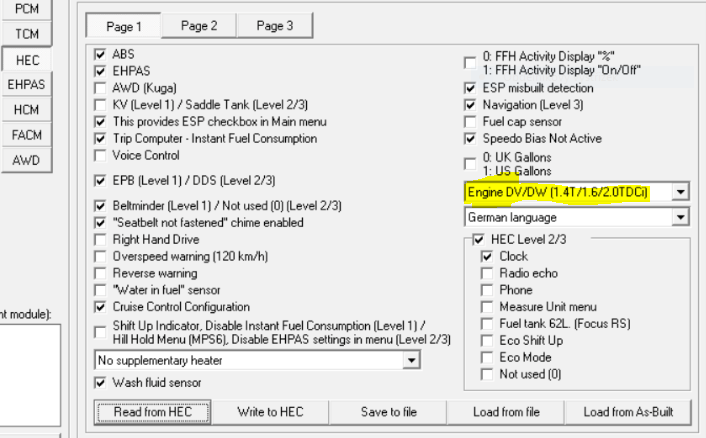Screen dimensions: 706x438
Task: Click Load from As-Built button
Action: click(627, 412)
